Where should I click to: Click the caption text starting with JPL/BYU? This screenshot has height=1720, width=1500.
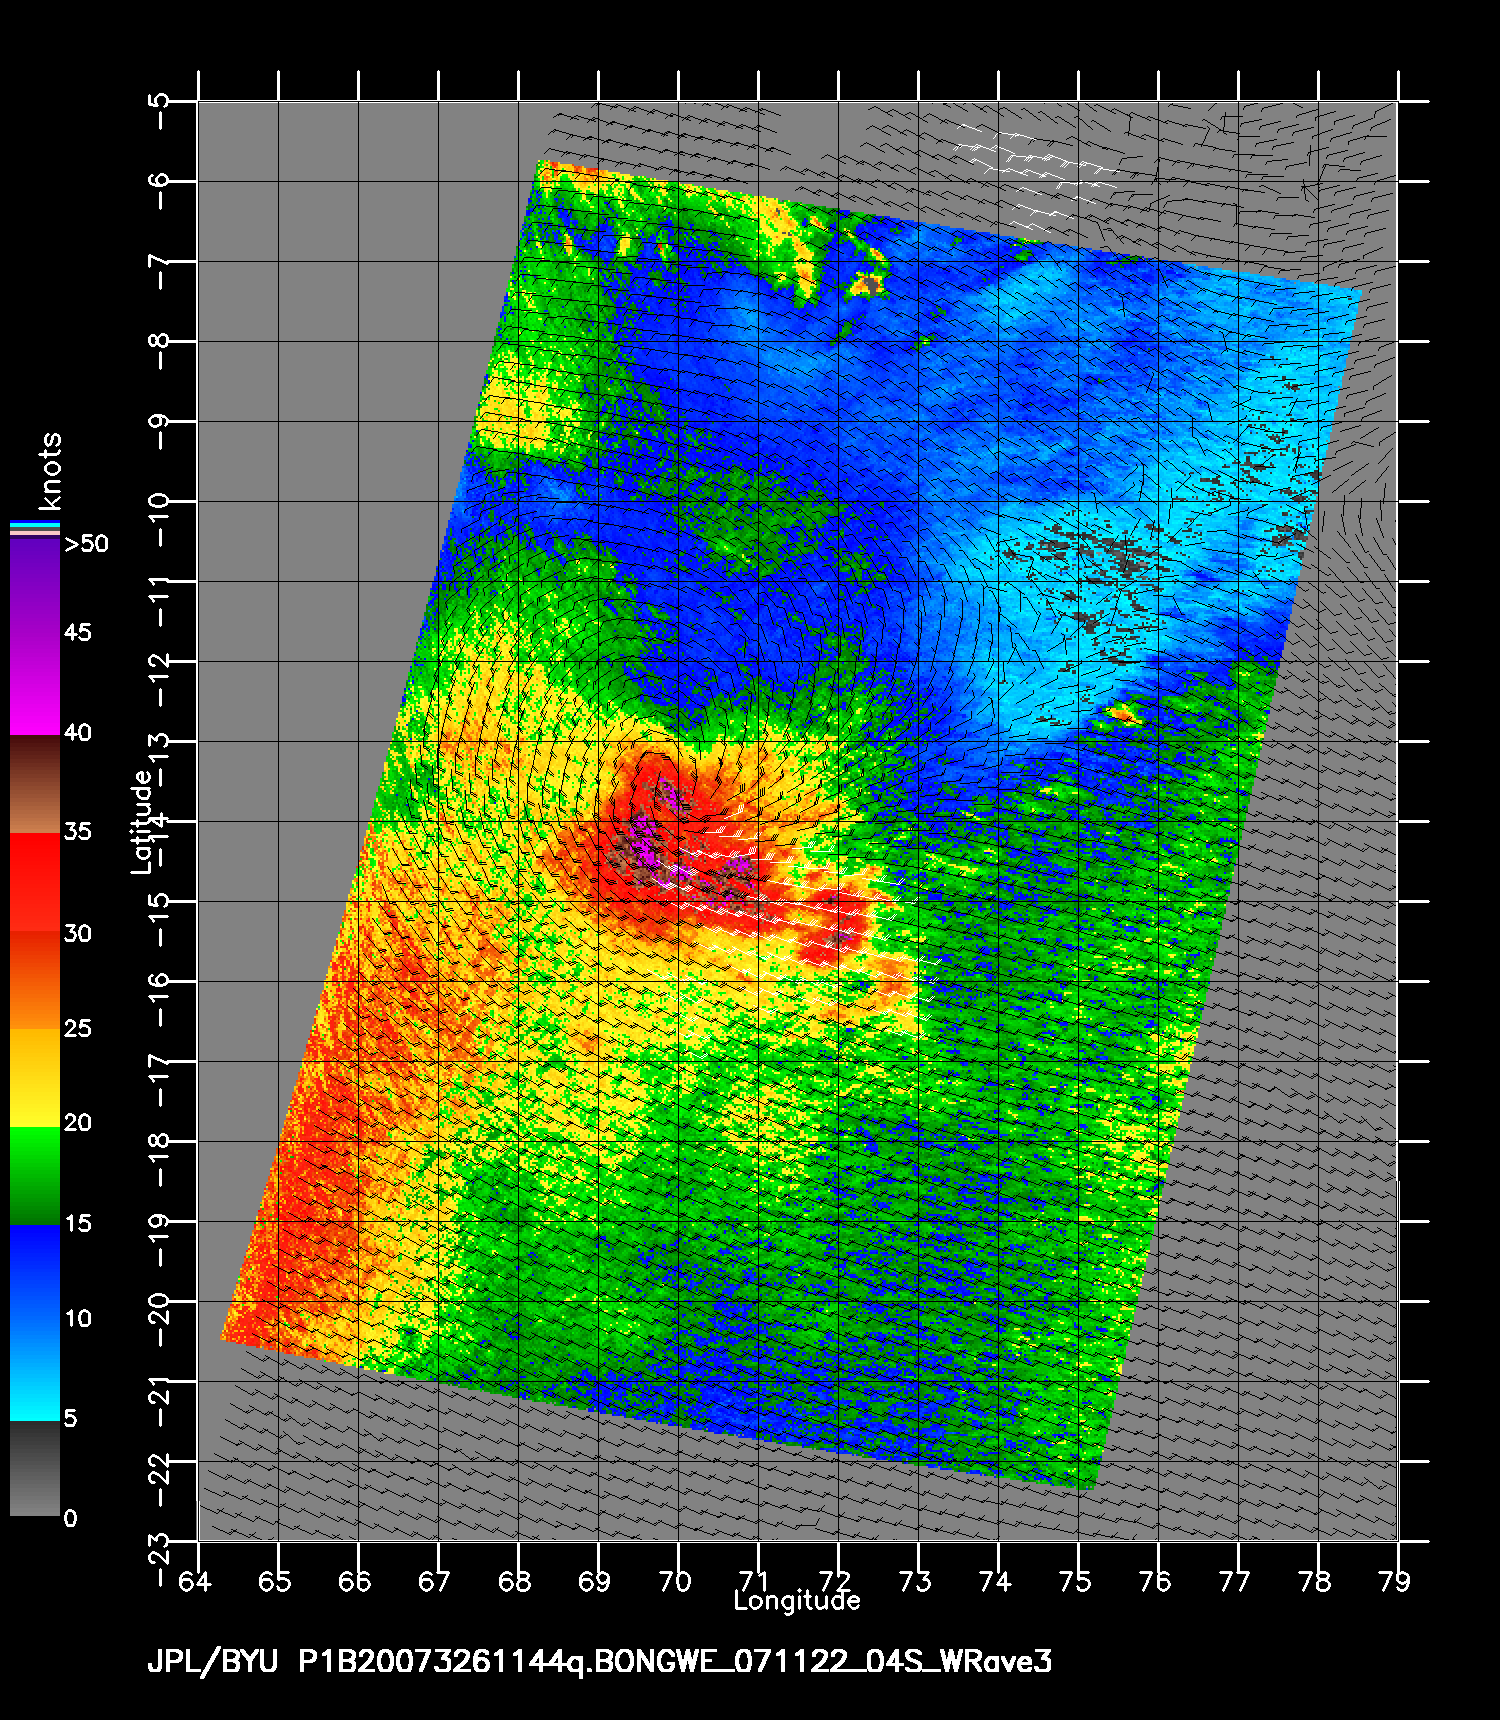pos(599,1662)
